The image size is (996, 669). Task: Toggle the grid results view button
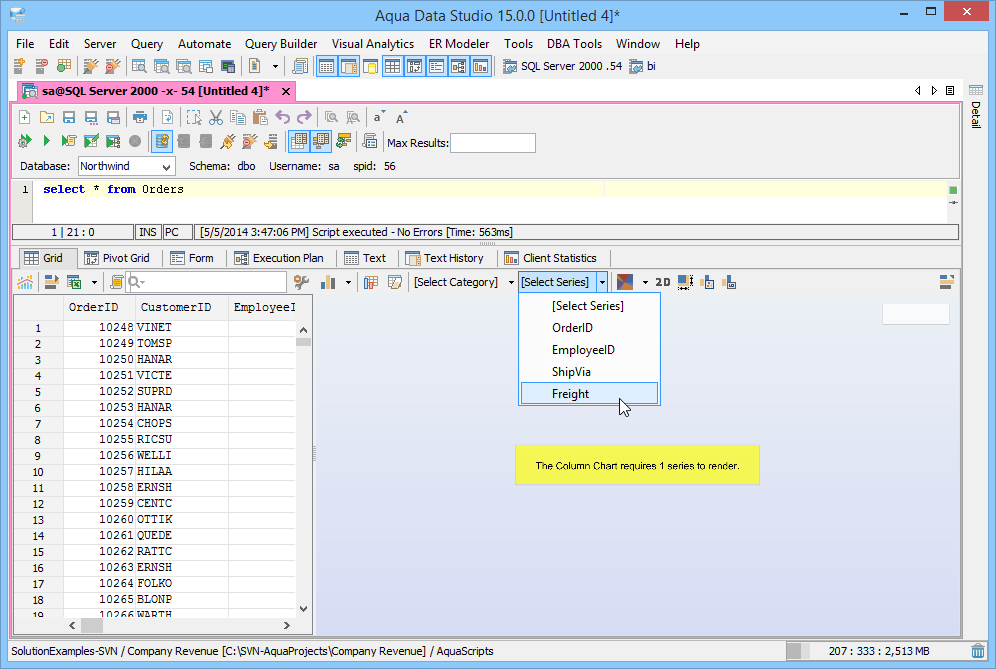(x=299, y=141)
